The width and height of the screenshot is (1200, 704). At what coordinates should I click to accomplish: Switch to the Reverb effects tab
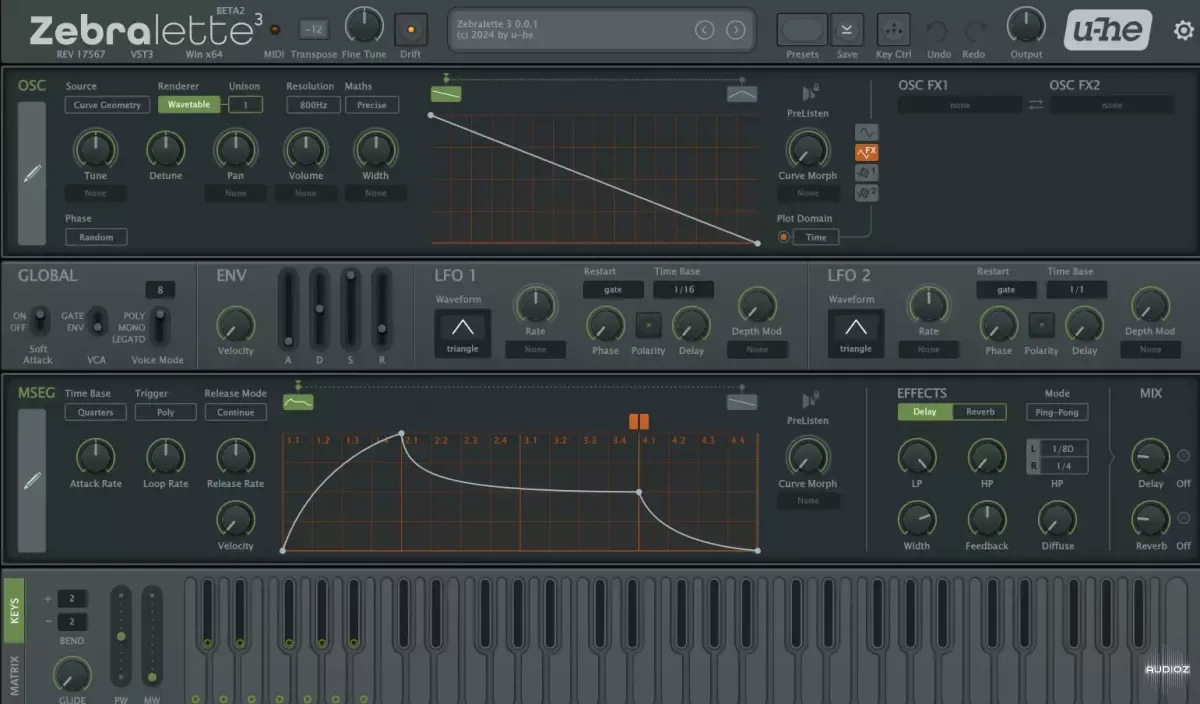[980, 412]
